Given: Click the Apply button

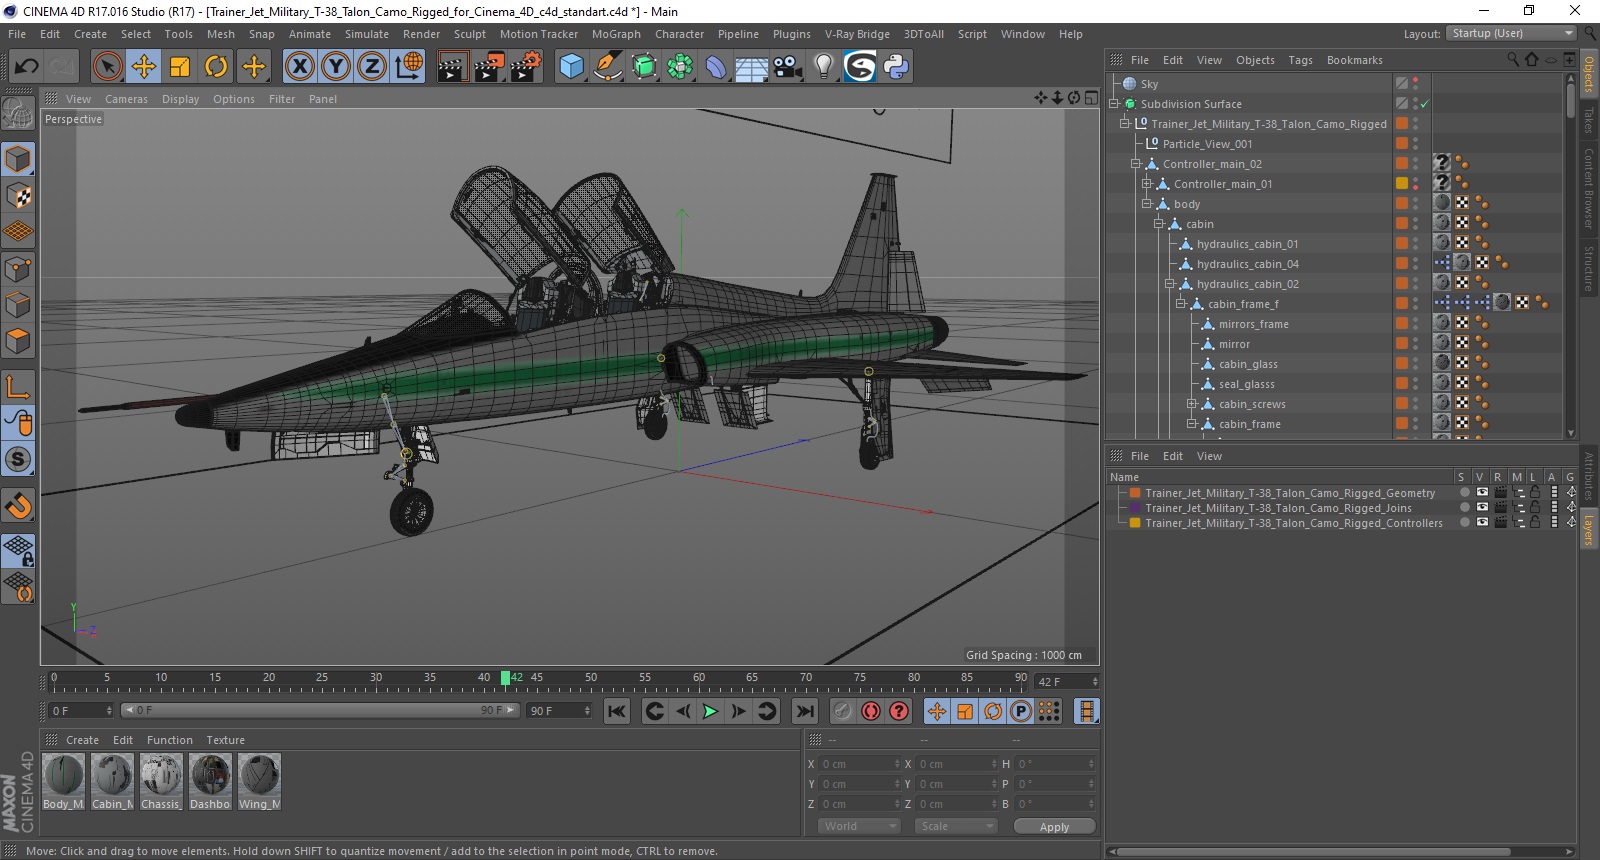Looking at the screenshot, I should click(1054, 827).
